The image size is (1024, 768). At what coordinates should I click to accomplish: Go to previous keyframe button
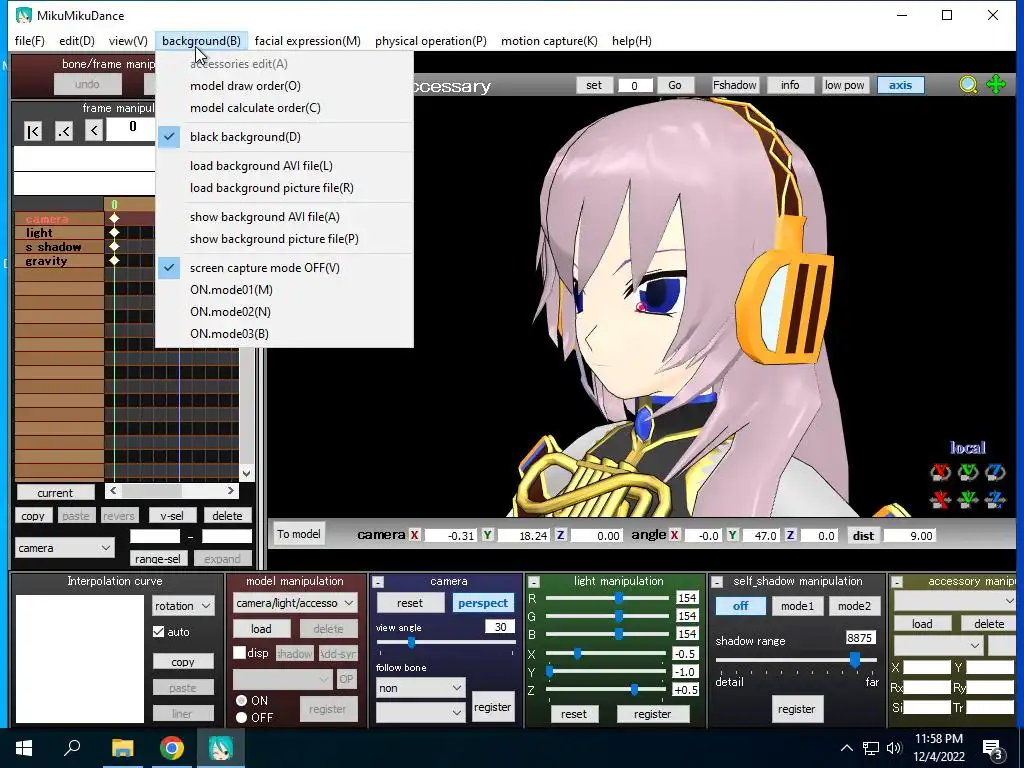pyautogui.click(x=63, y=131)
